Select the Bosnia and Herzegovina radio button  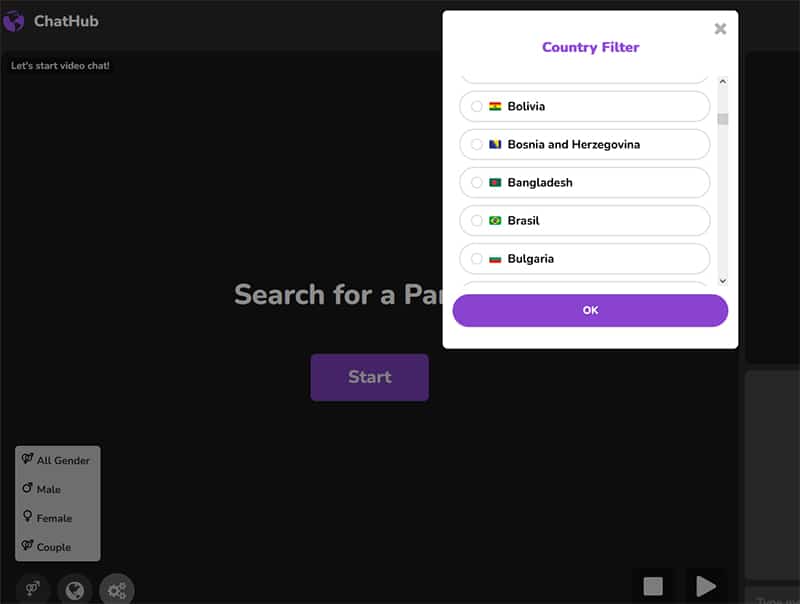point(477,144)
